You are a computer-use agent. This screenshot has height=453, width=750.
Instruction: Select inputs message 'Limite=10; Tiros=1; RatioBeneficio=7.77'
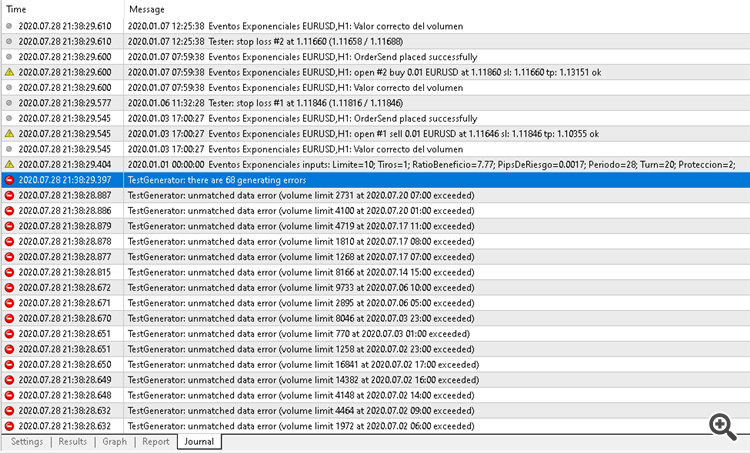tap(431, 164)
